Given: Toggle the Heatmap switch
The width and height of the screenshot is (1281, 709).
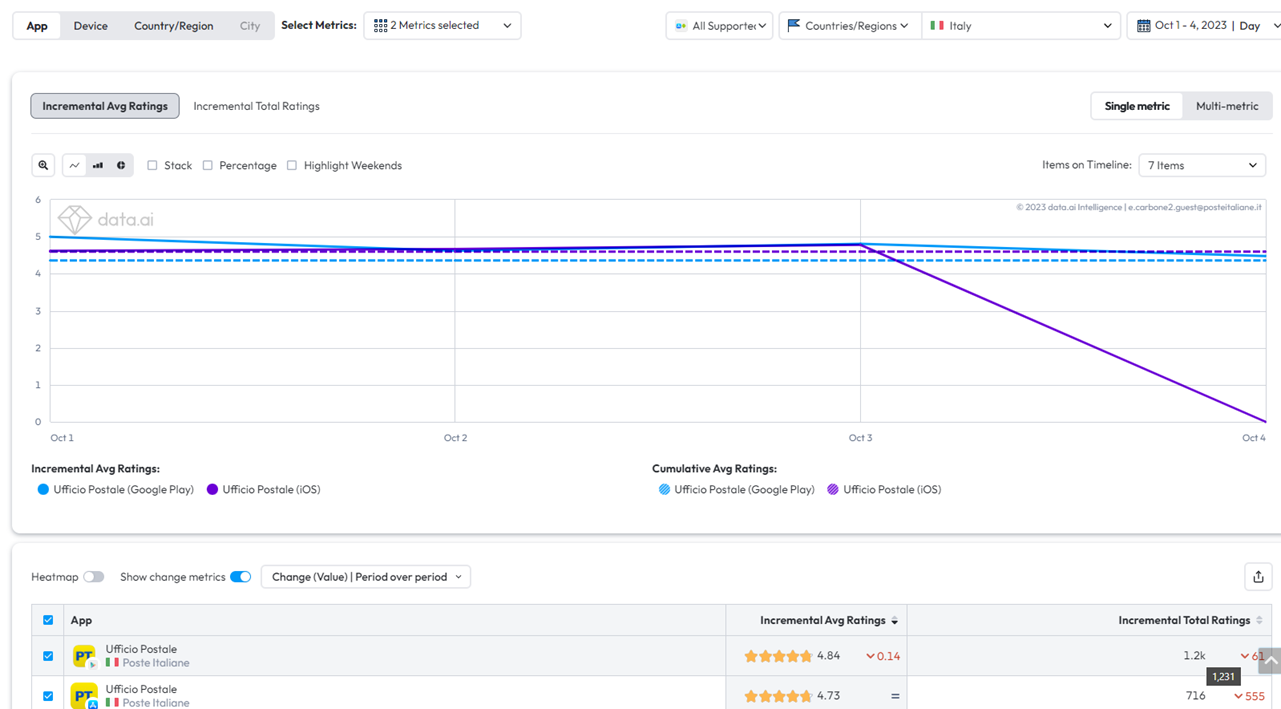Looking at the screenshot, I should [x=94, y=577].
